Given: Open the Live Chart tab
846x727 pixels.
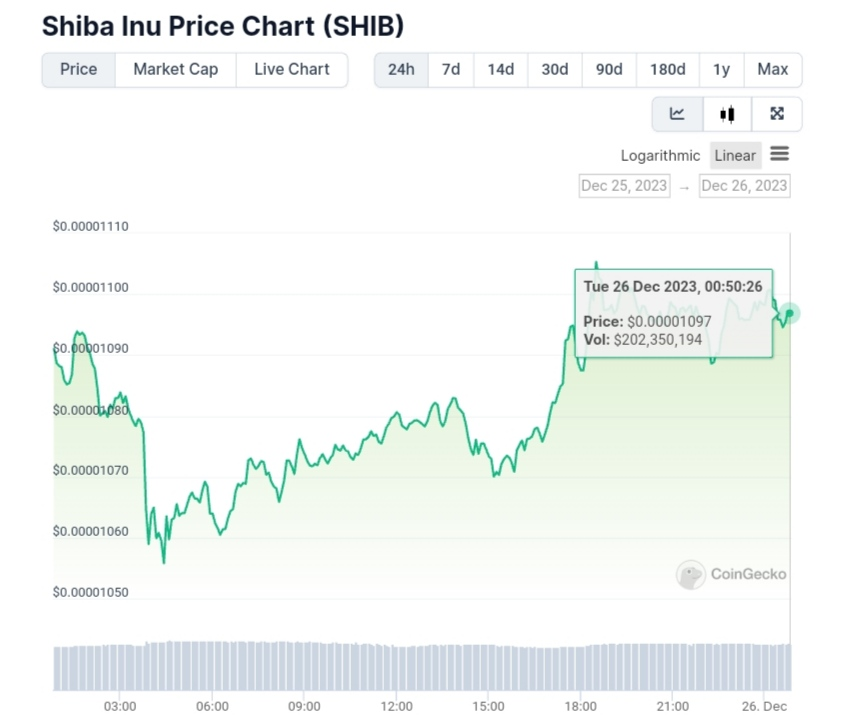Looking at the screenshot, I should point(291,69).
